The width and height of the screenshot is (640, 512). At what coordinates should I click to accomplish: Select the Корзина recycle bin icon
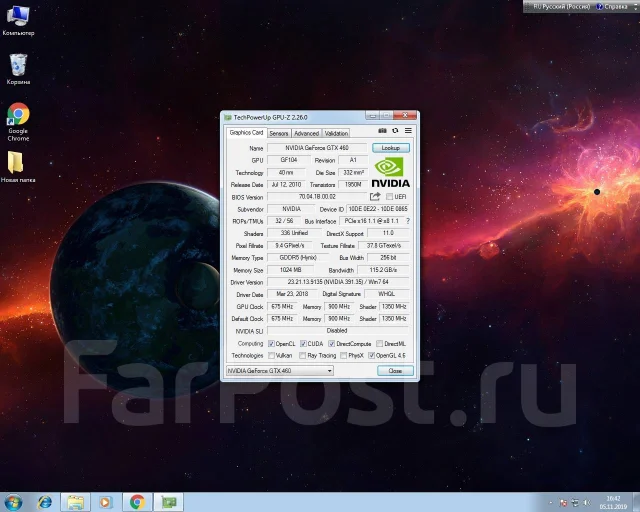(18, 69)
